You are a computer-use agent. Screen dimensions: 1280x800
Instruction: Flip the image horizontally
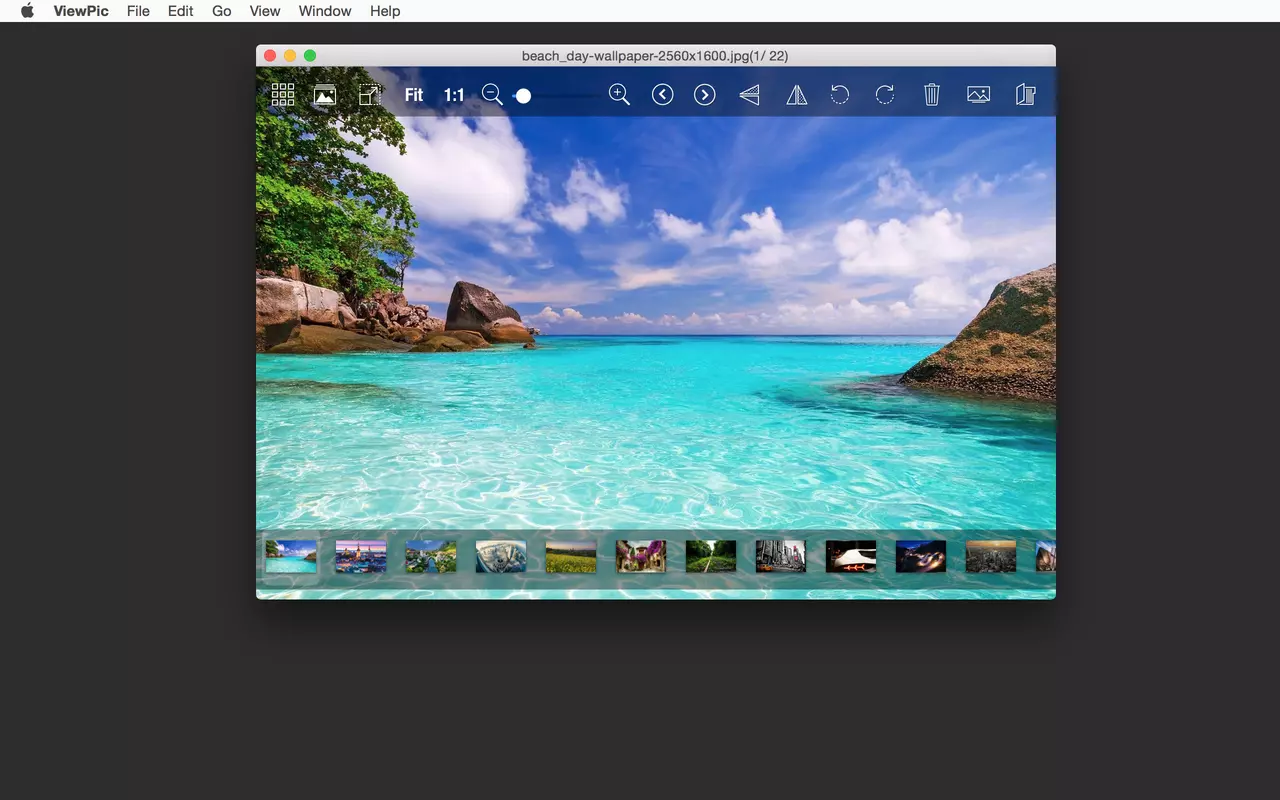pos(797,95)
